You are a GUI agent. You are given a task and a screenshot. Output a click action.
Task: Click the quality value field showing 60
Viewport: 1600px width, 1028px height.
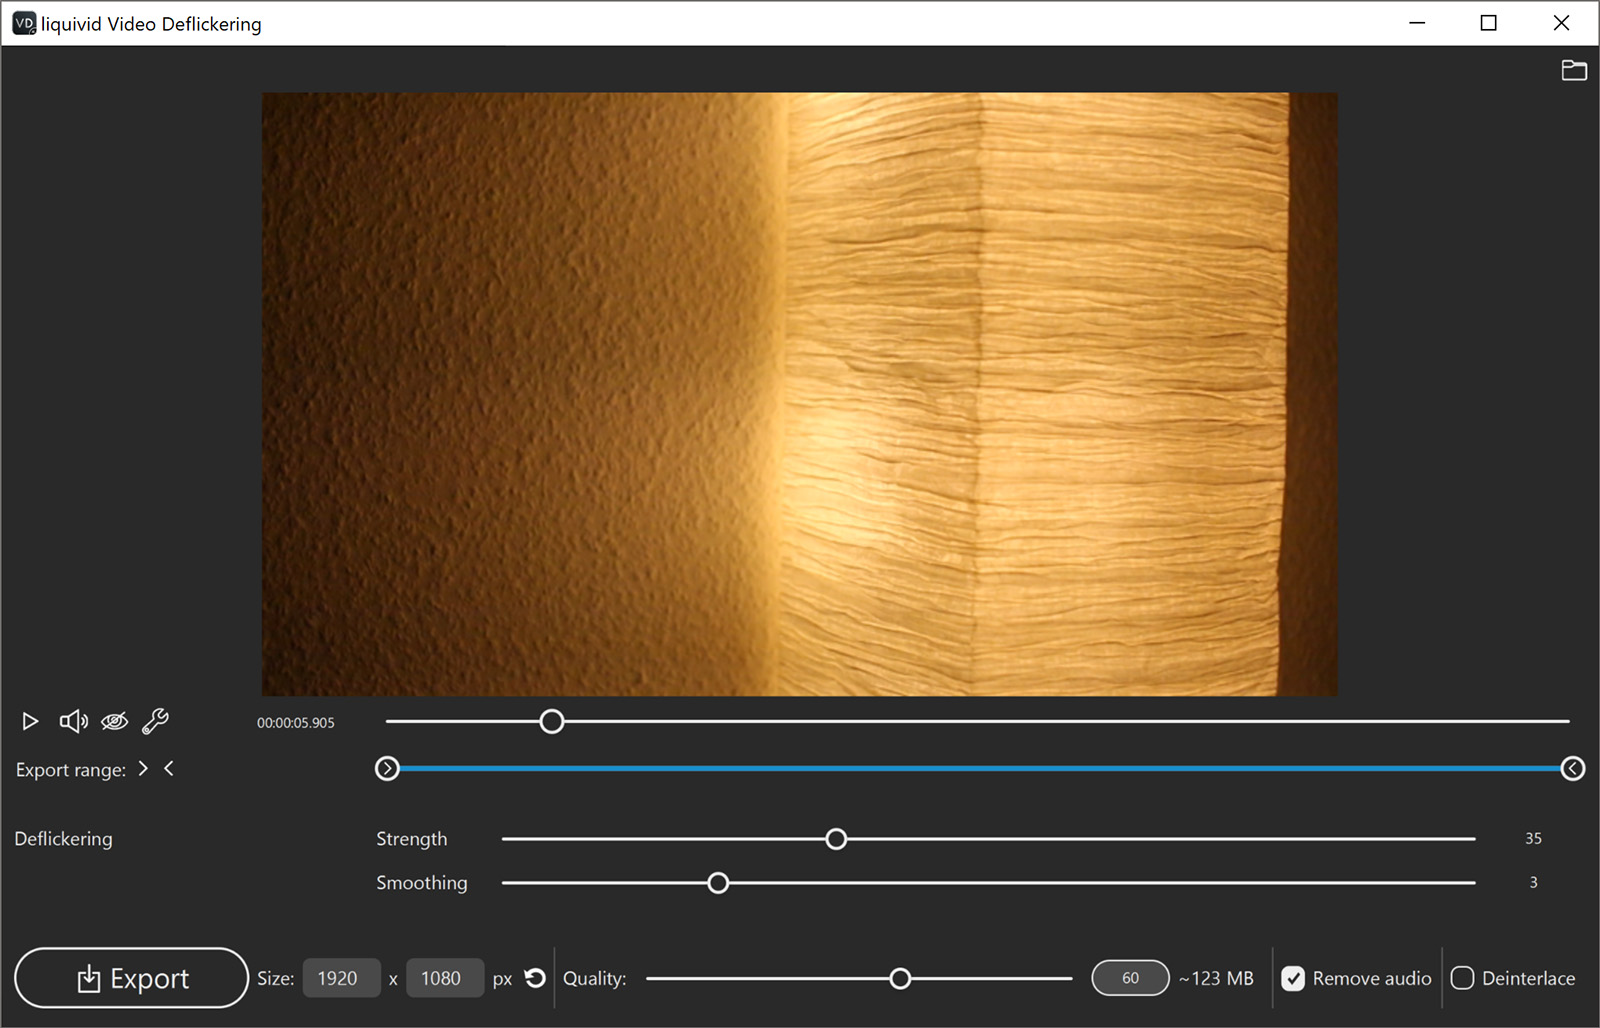point(1130,978)
